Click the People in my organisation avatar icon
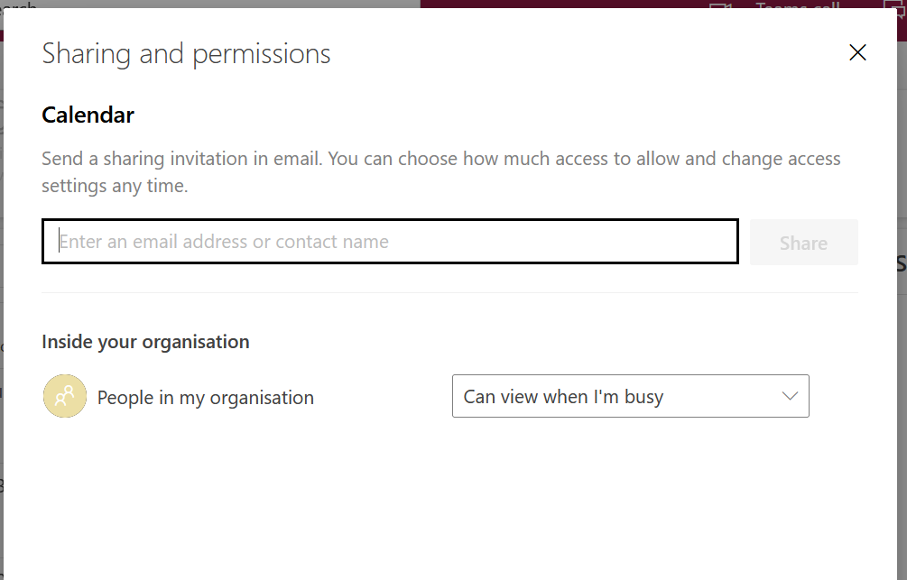Screen dimensions: 908x580 pyautogui.click(x=65, y=397)
